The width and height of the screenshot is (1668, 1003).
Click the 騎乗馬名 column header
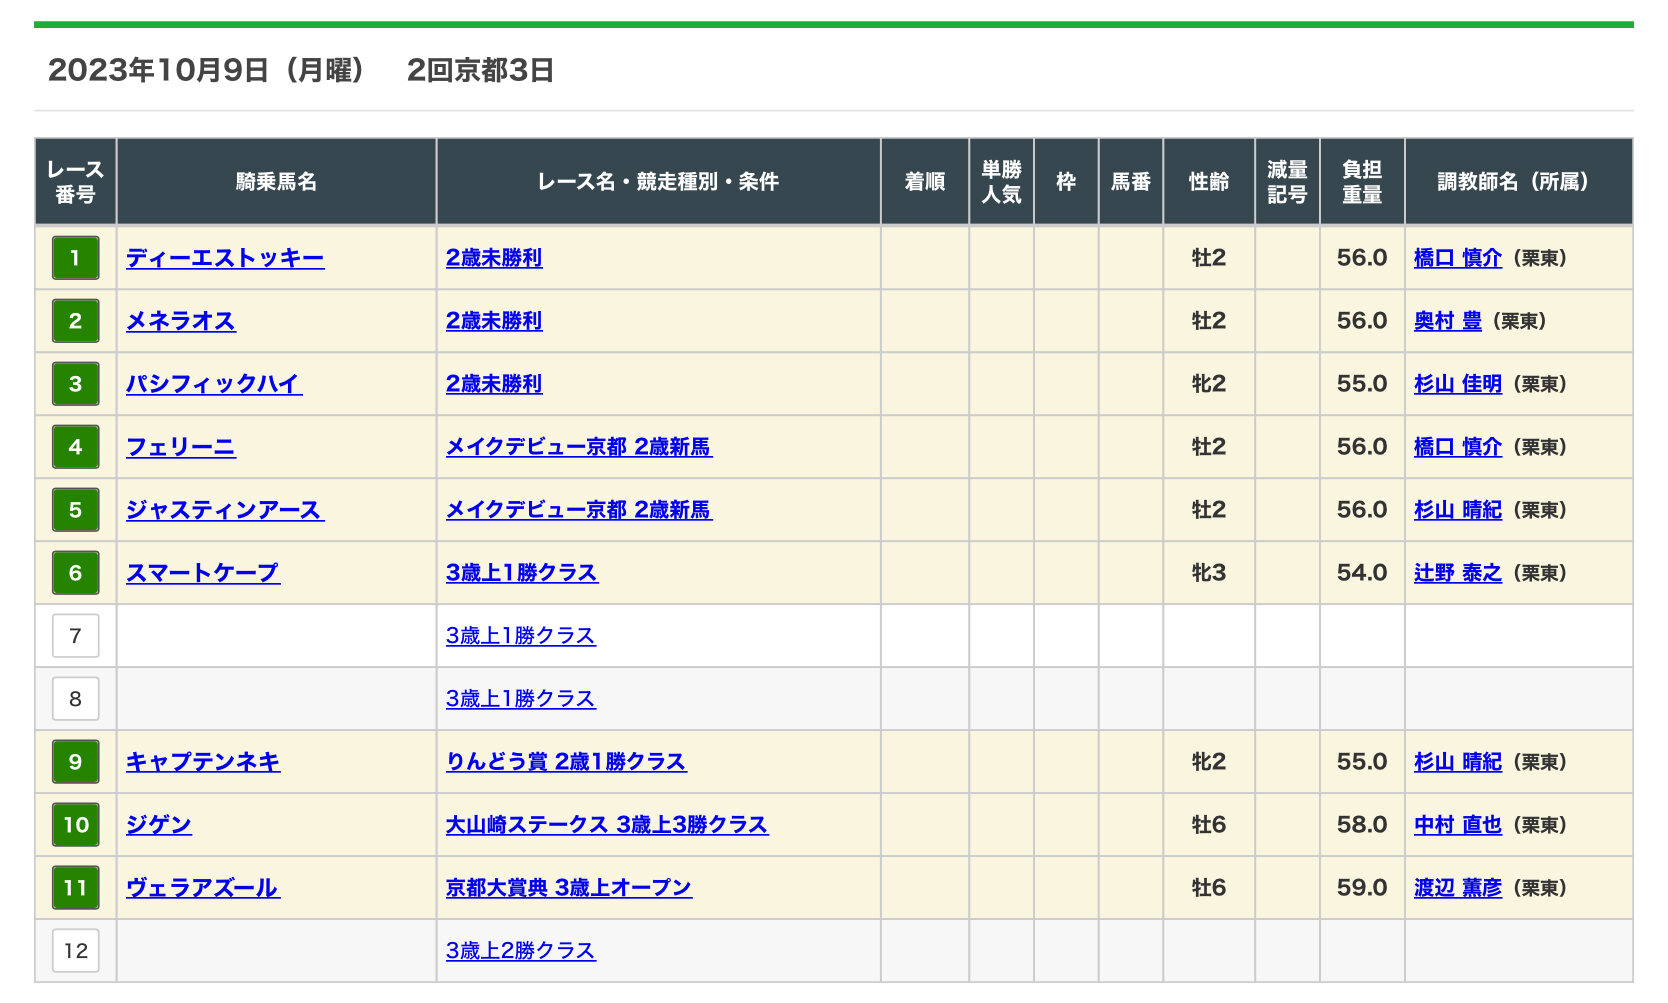tap(276, 182)
